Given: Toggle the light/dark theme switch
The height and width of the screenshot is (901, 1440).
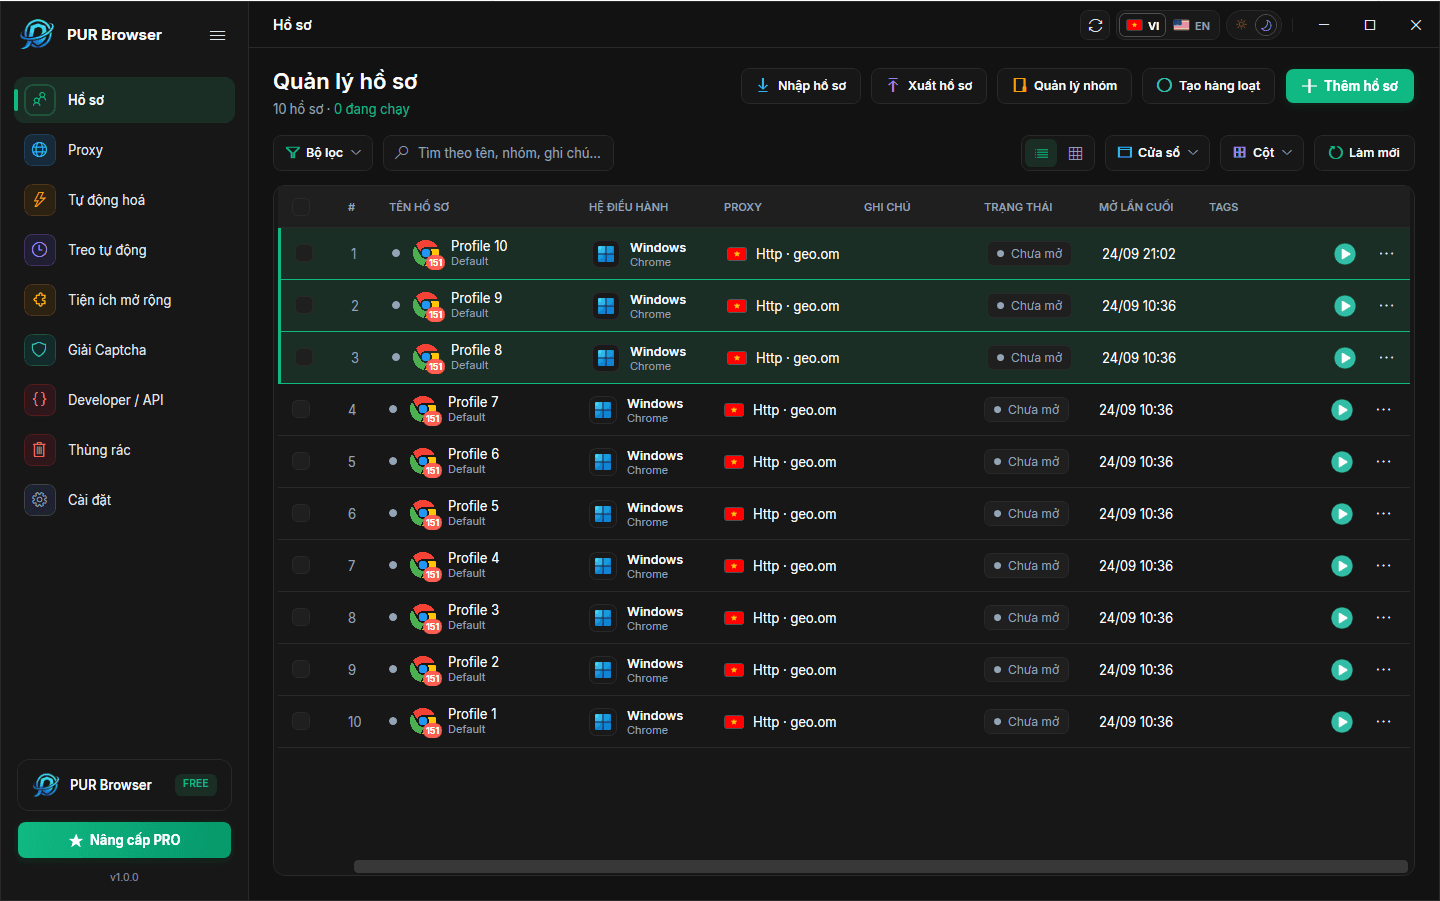Looking at the screenshot, I should click(x=1254, y=25).
